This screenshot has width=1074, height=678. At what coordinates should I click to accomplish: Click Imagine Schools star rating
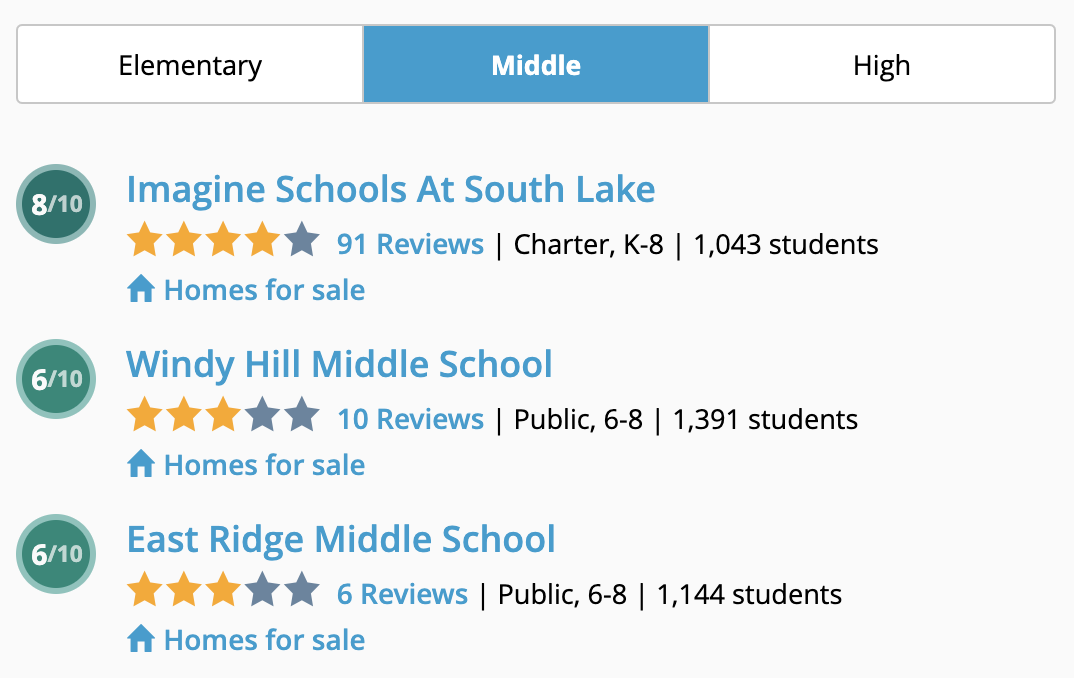coord(223,240)
